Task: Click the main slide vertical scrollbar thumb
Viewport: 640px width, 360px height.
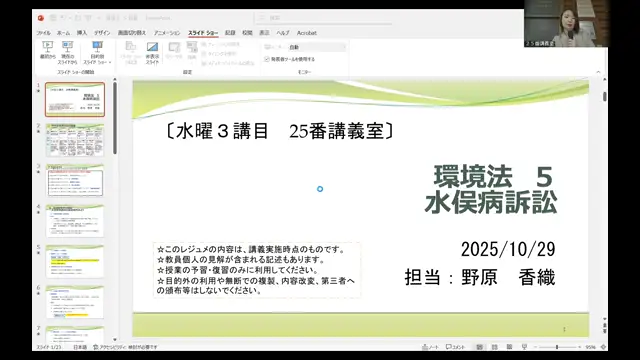Action: tap(604, 97)
